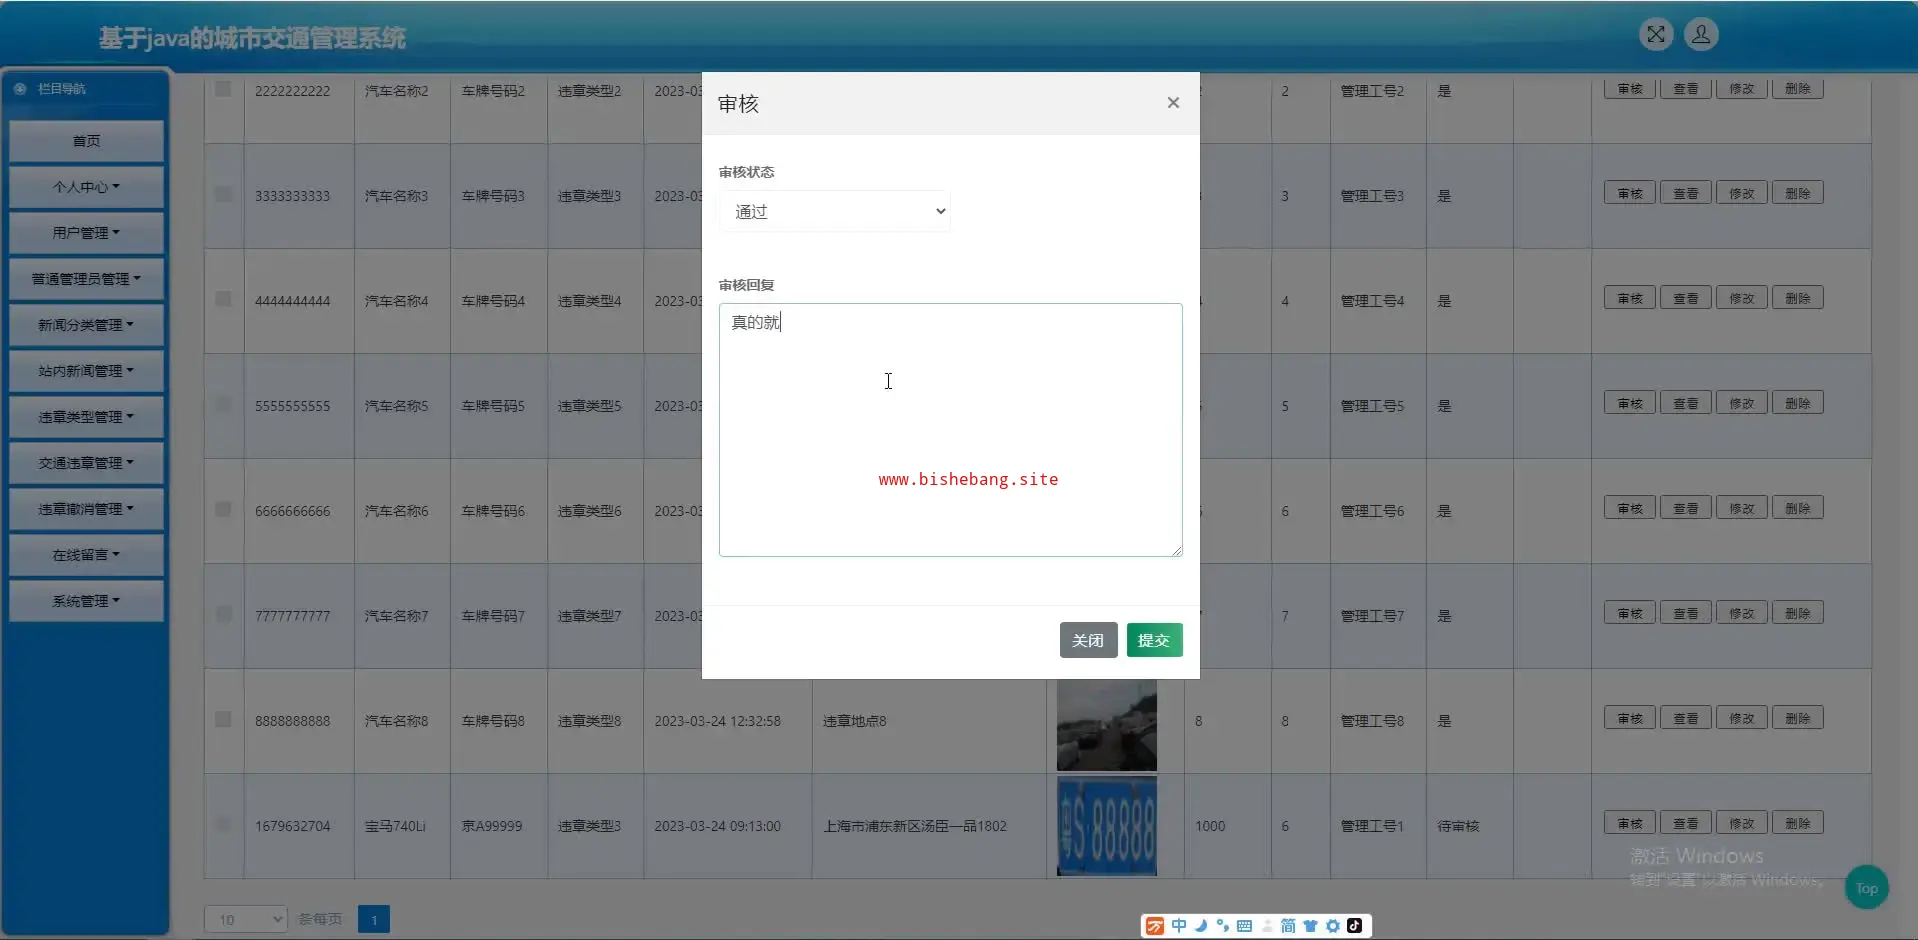Image resolution: width=1918 pixels, height=940 pixels.
Task: Open the 系统管理 sidebar menu
Action: coord(86,601)
